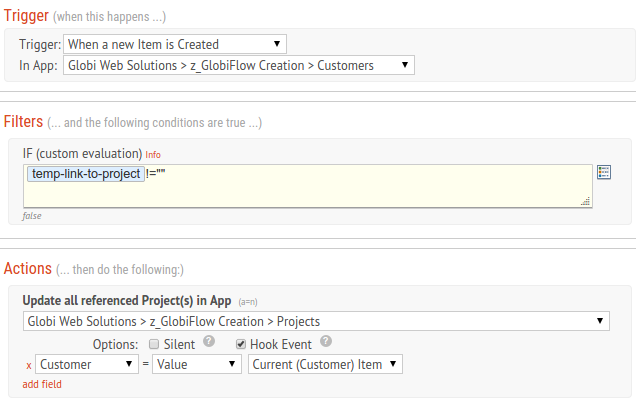This screenshot has width=636, height=404.
Task: Uncheck the Hook Event checkbox
Action: pyautogui.click(x=241, y=344)
